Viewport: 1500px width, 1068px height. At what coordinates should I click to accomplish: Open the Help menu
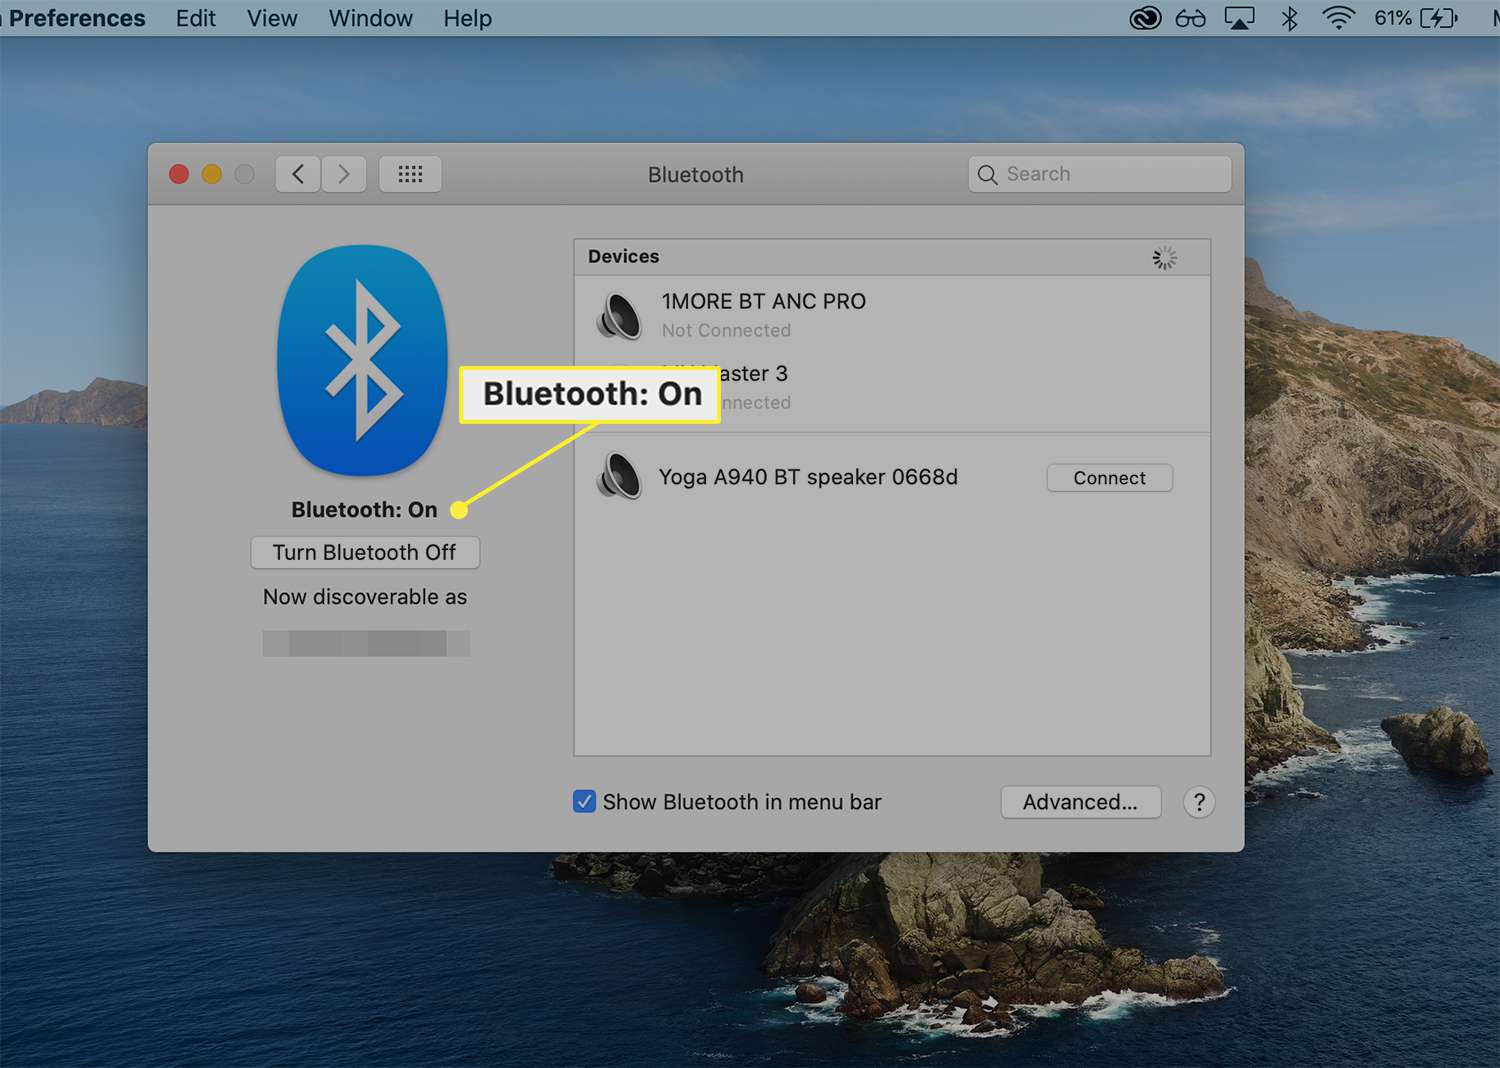tap(468, 18)
